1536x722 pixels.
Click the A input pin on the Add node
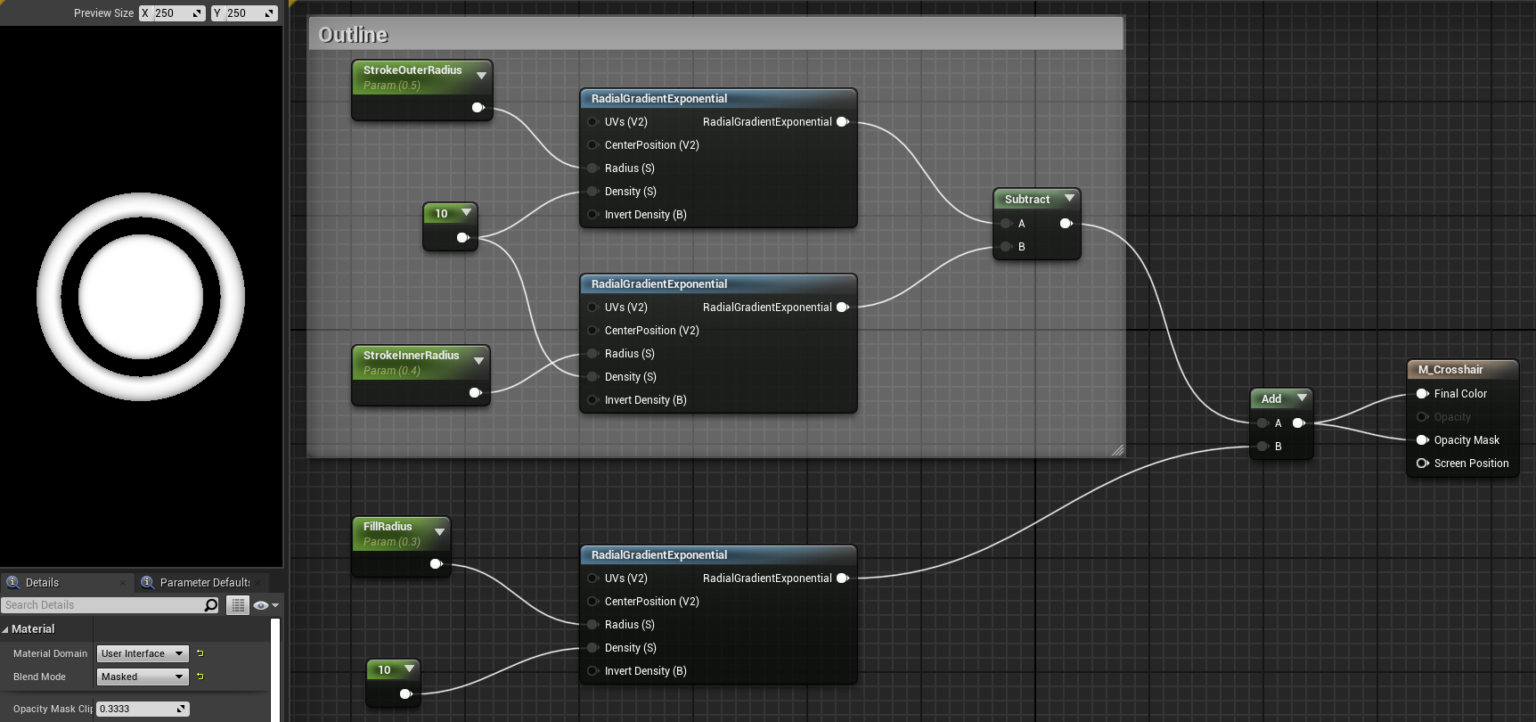click(x=1262, y=423)
